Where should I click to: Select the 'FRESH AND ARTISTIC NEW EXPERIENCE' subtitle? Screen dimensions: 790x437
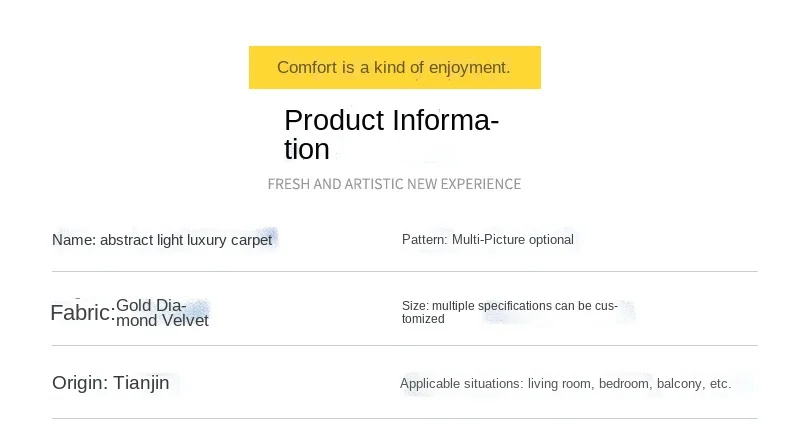point(394,184)
